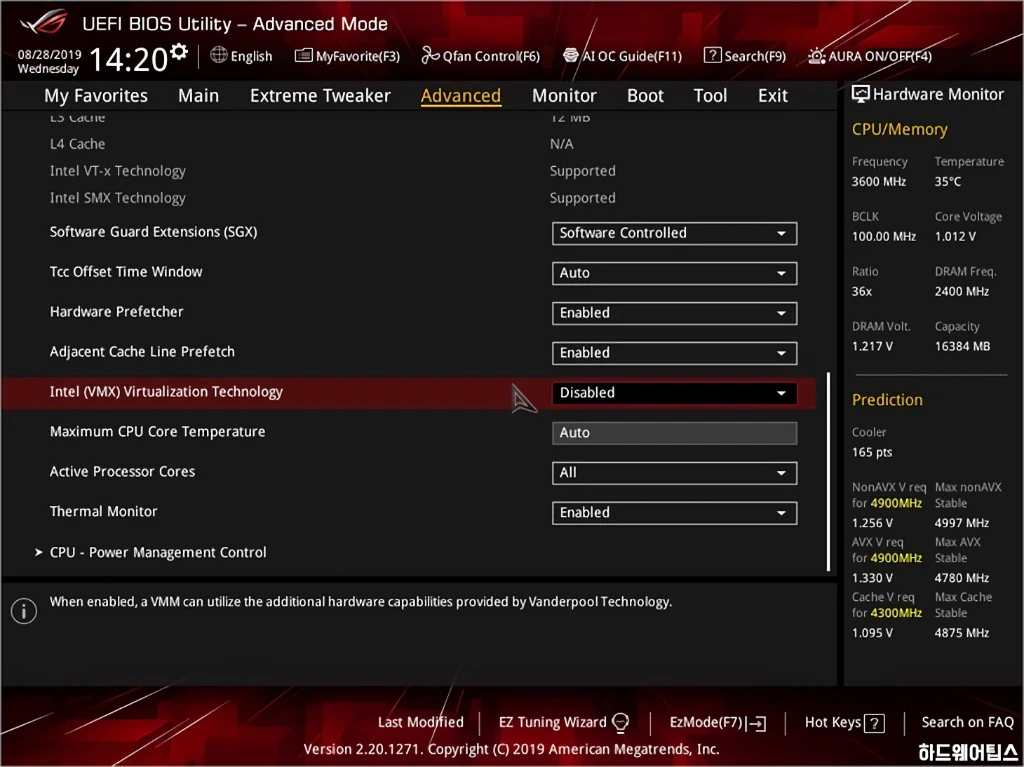Click the English language globe icon
Screen dimensions: 1024x767
click(219, 55)
